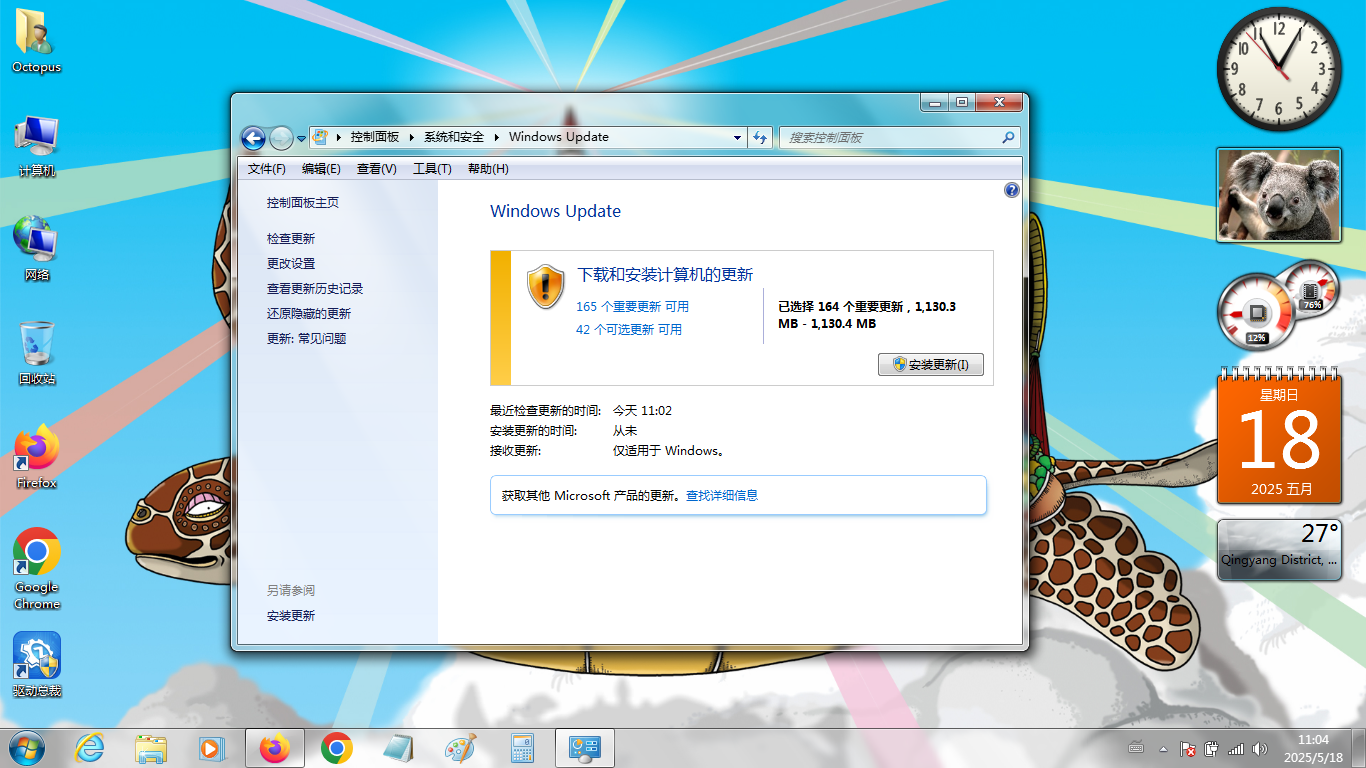Open the 查看(V) menu
This screenshot has height=768, width=1366.
tap(377, 169)
